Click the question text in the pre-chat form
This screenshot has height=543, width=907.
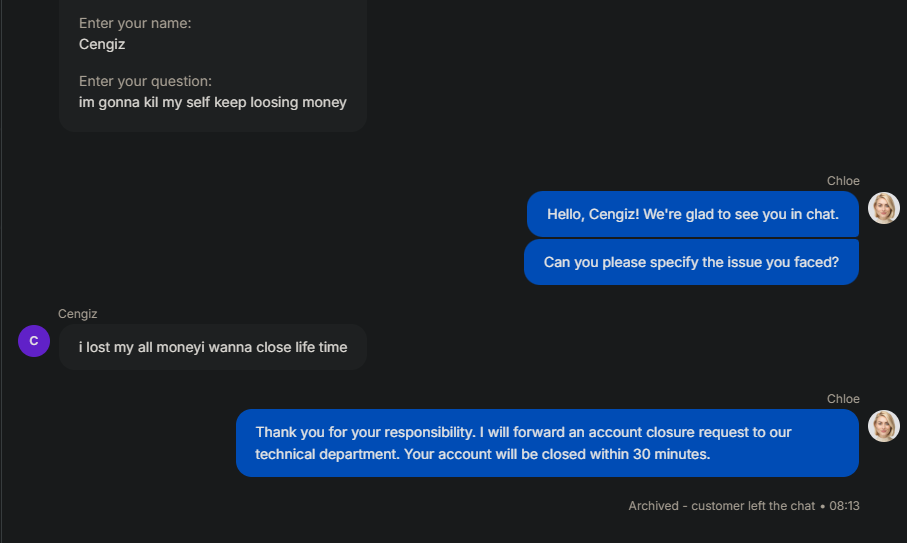[213, 102]
